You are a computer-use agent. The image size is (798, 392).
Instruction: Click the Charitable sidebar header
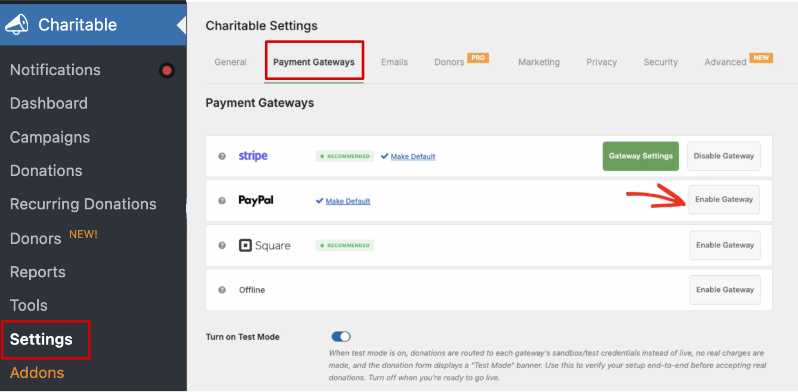(93, 24)
